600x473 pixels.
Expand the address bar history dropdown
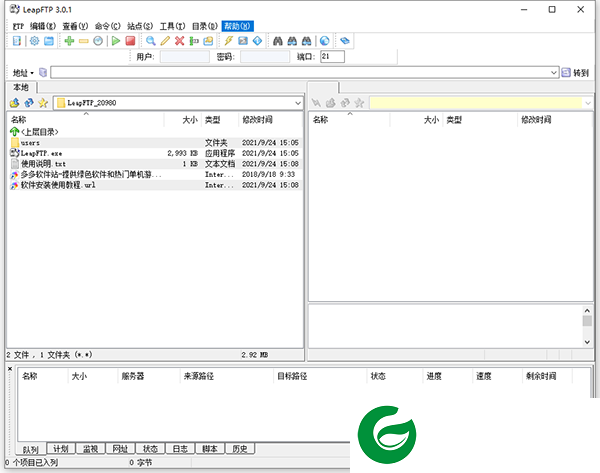tap(553, 73)
